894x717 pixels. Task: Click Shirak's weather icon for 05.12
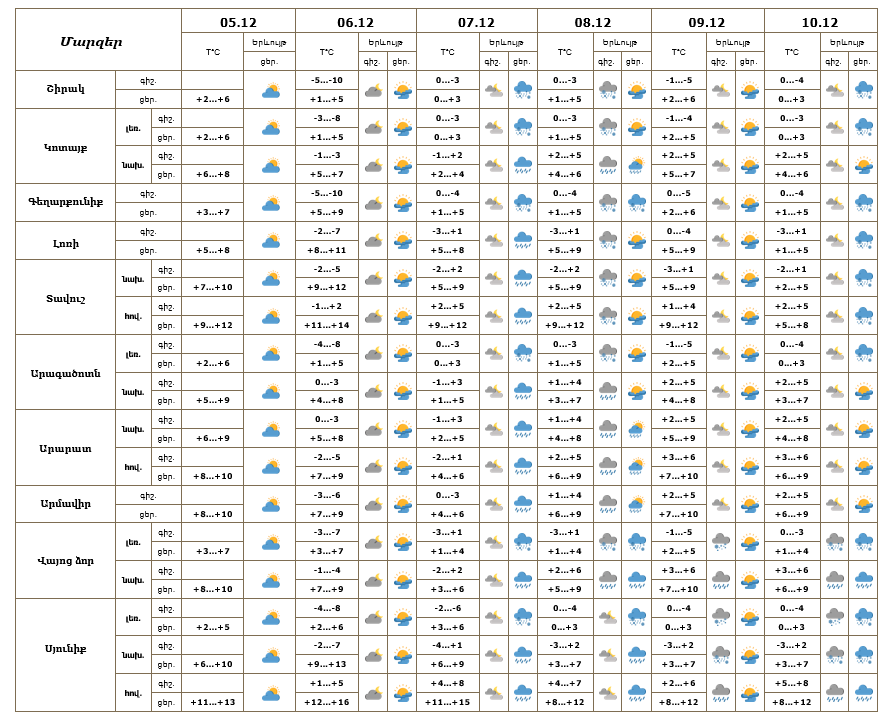click(x=270, y=90)
